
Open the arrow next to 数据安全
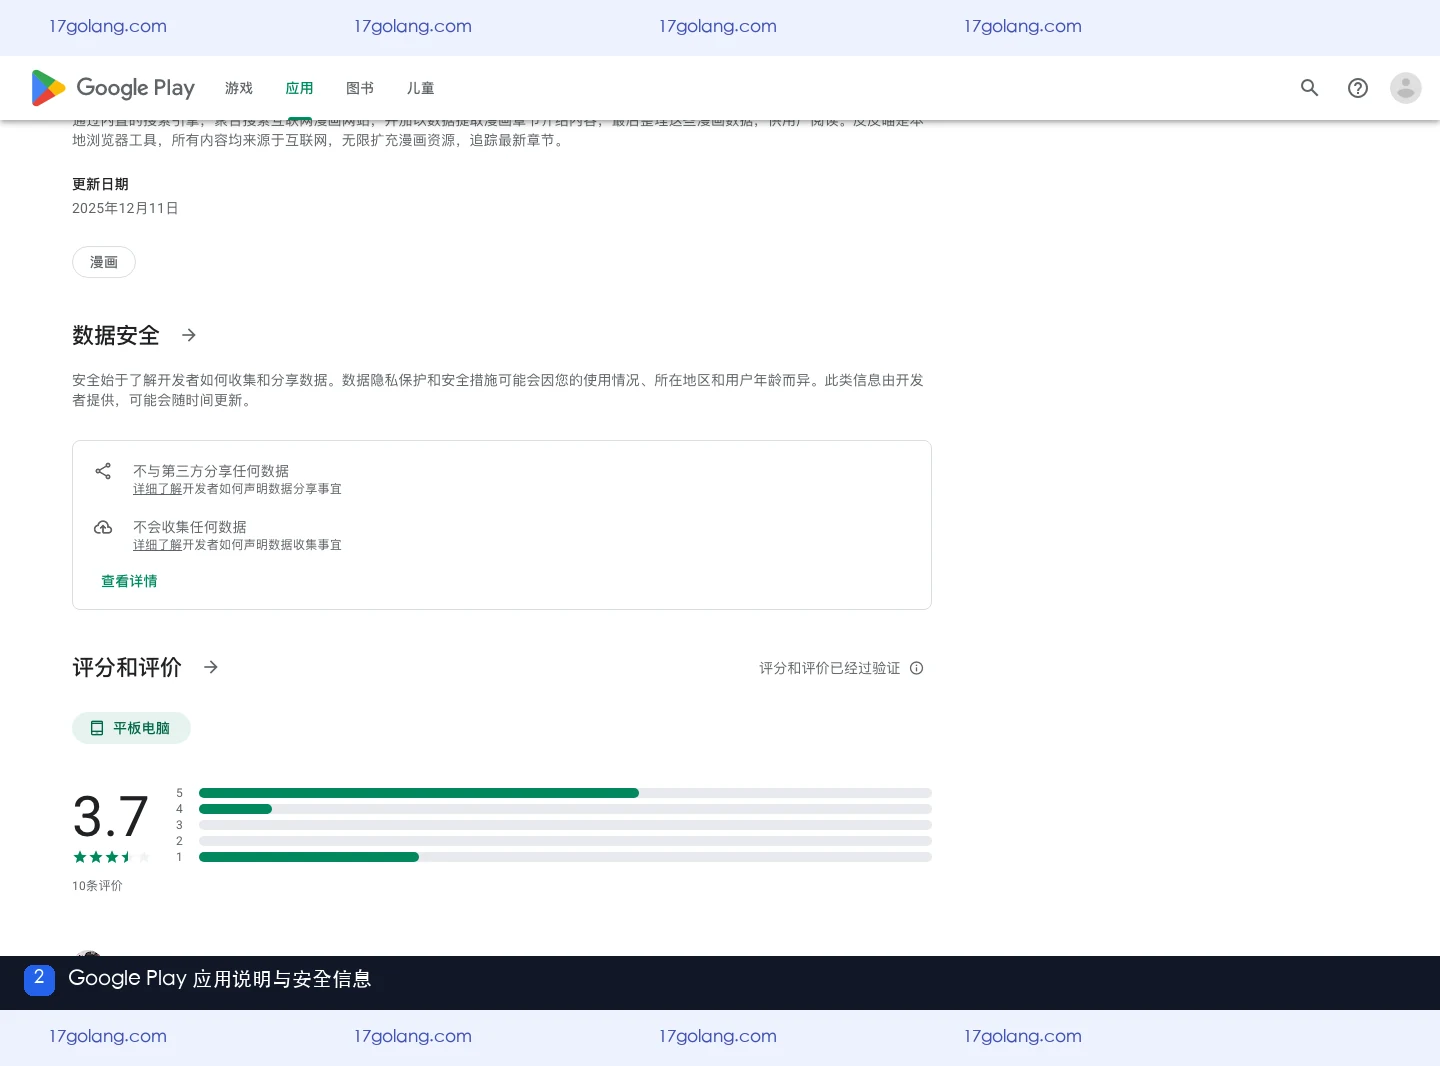(x=189, y=335)
